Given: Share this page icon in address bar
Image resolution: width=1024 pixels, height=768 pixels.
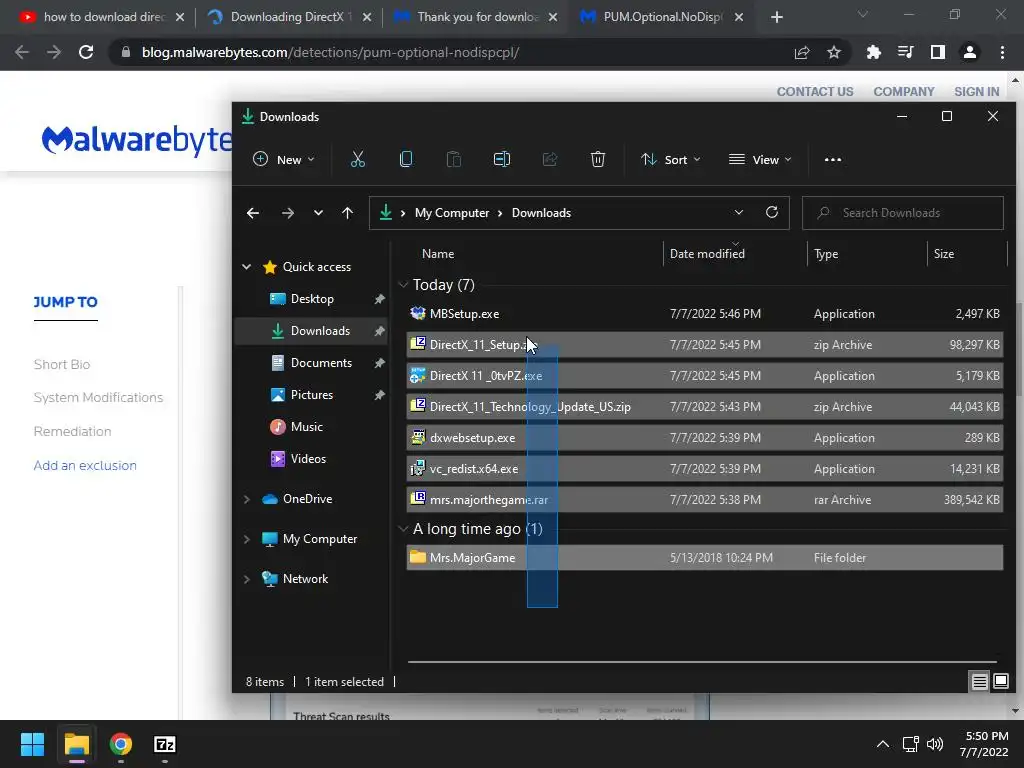Looking at the screenshot, I should pyautogui.click(x=802, y=52).
